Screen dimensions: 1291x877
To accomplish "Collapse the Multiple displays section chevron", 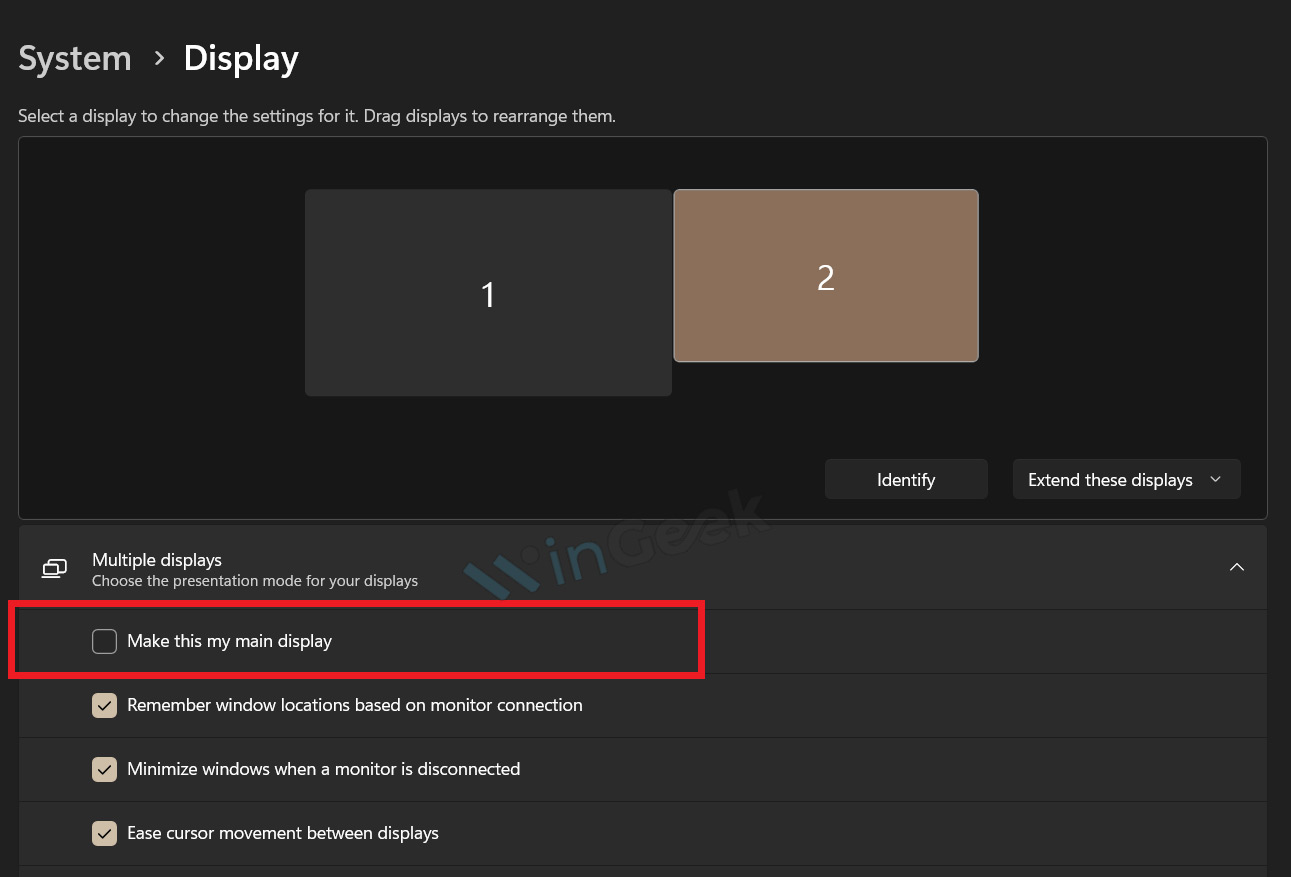I will pos(1237,567).
